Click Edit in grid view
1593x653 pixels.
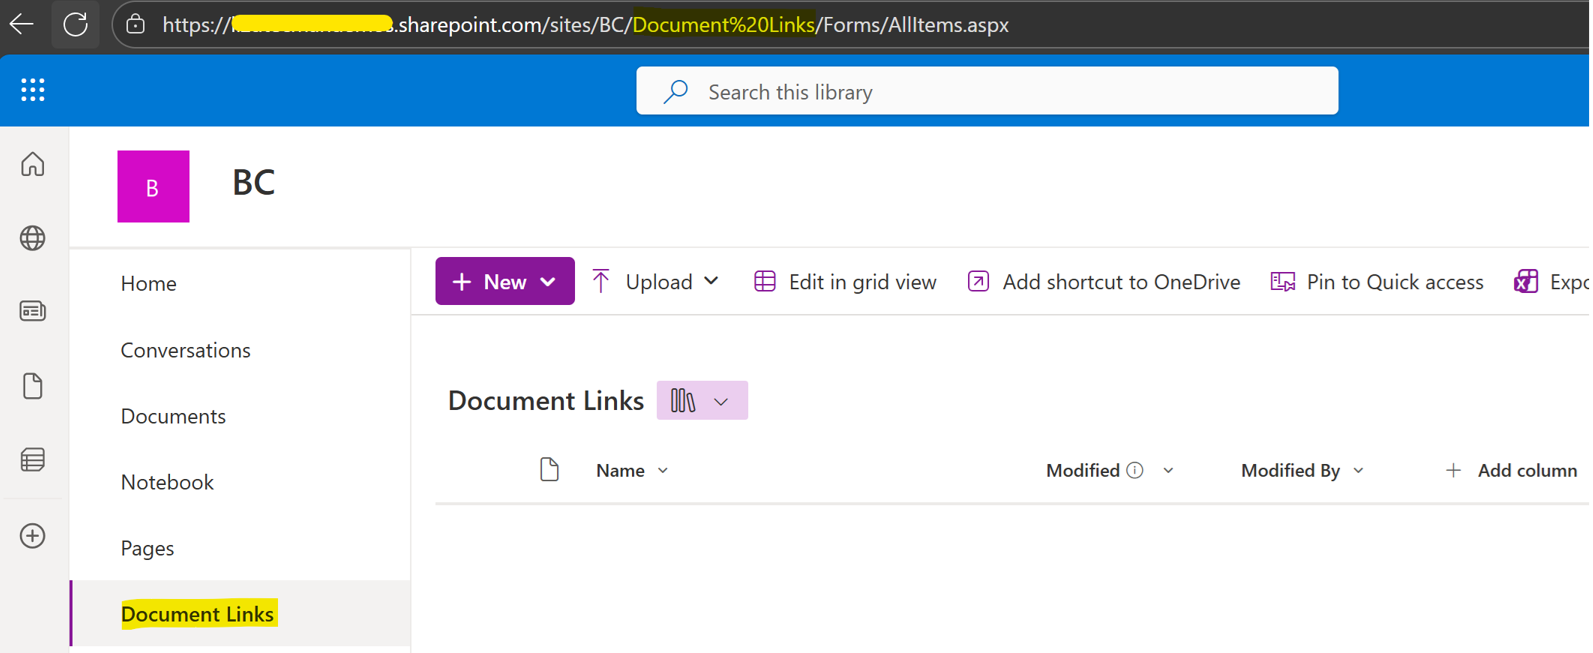coord(845,282)
